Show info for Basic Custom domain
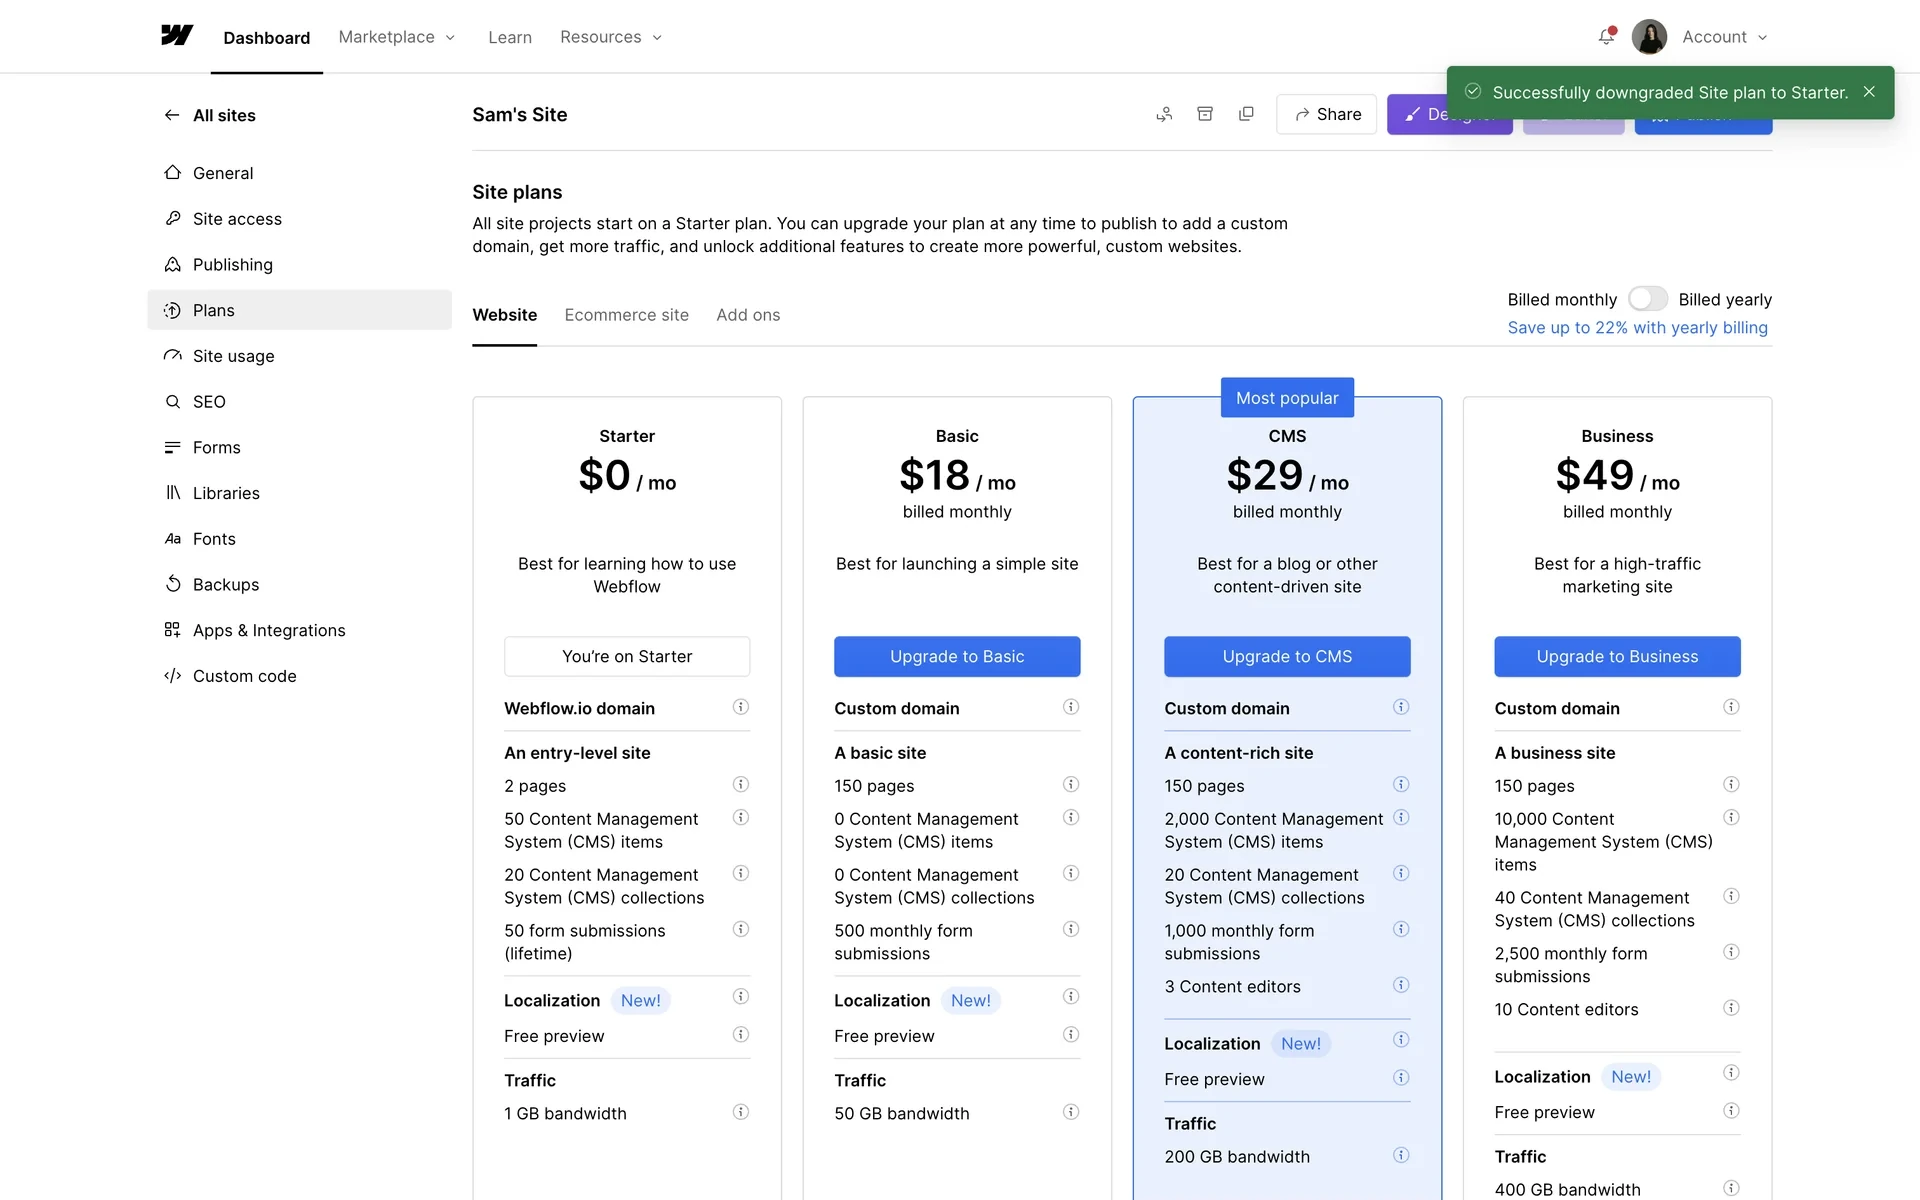 coord(1071,707)
